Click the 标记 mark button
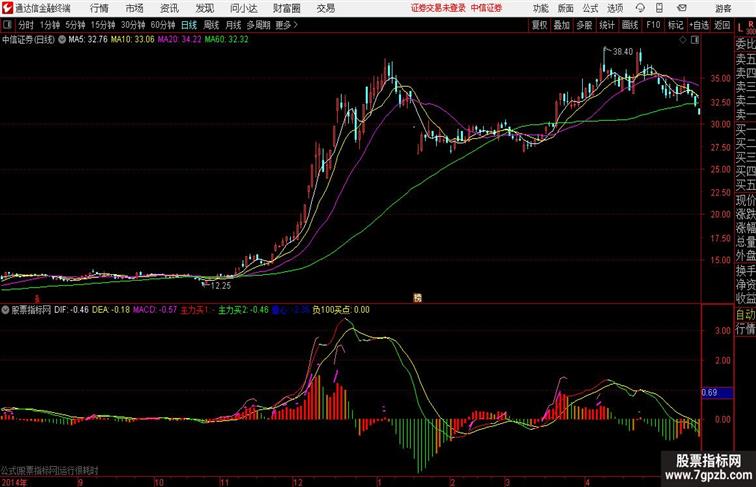Viewport: 756px width, 487px height. click(x=675, y=25)
